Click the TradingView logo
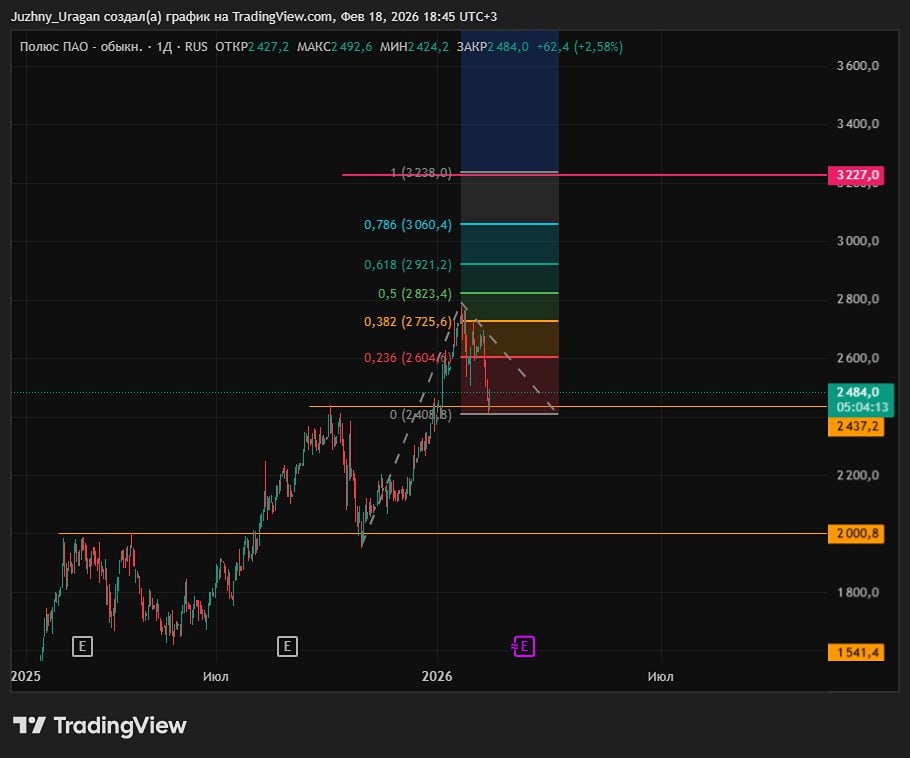This screenshot has width=910, height=758. pos(100,725)
